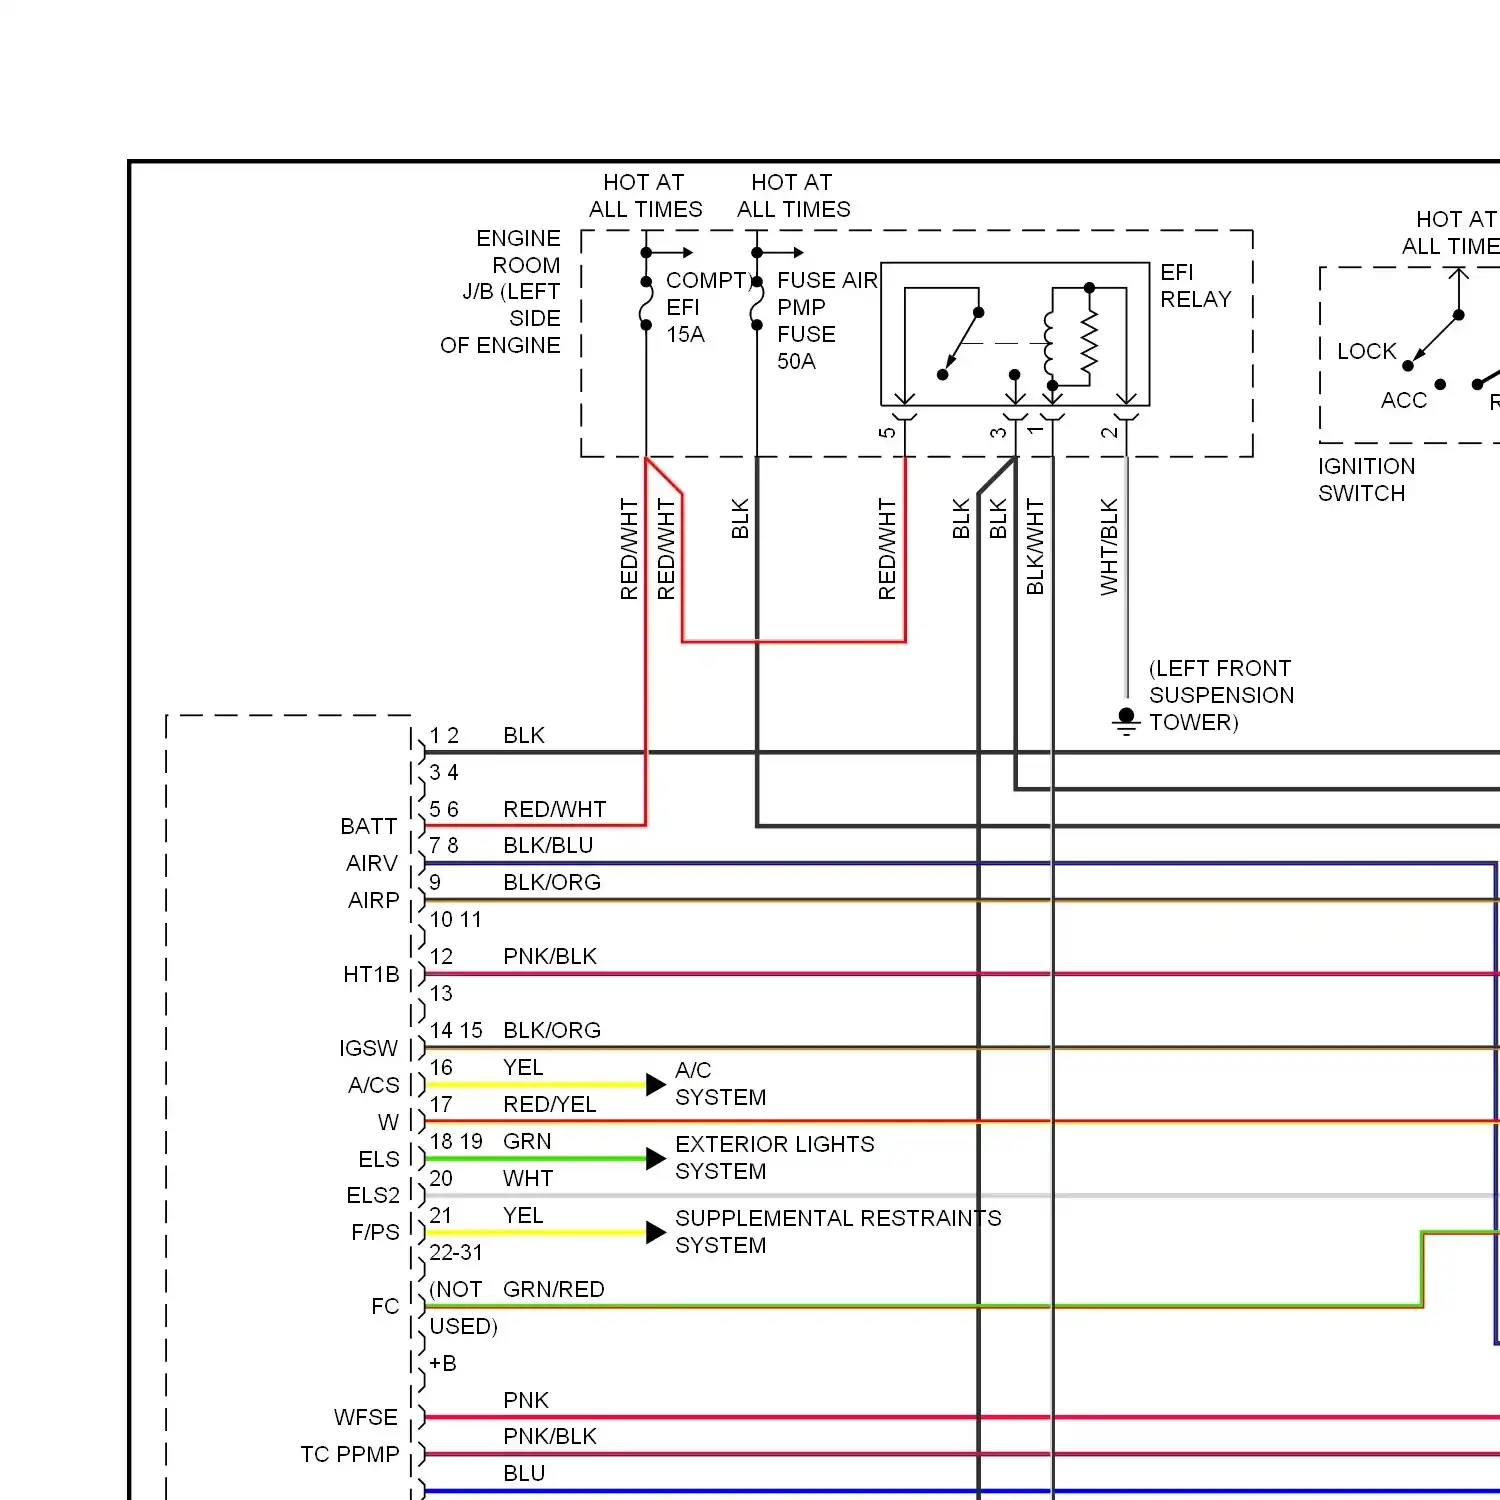The height and width of the screenshot is (1500, 1500).
Task: Click pin number 17 on connector
Action: (x=441, y=1104)
